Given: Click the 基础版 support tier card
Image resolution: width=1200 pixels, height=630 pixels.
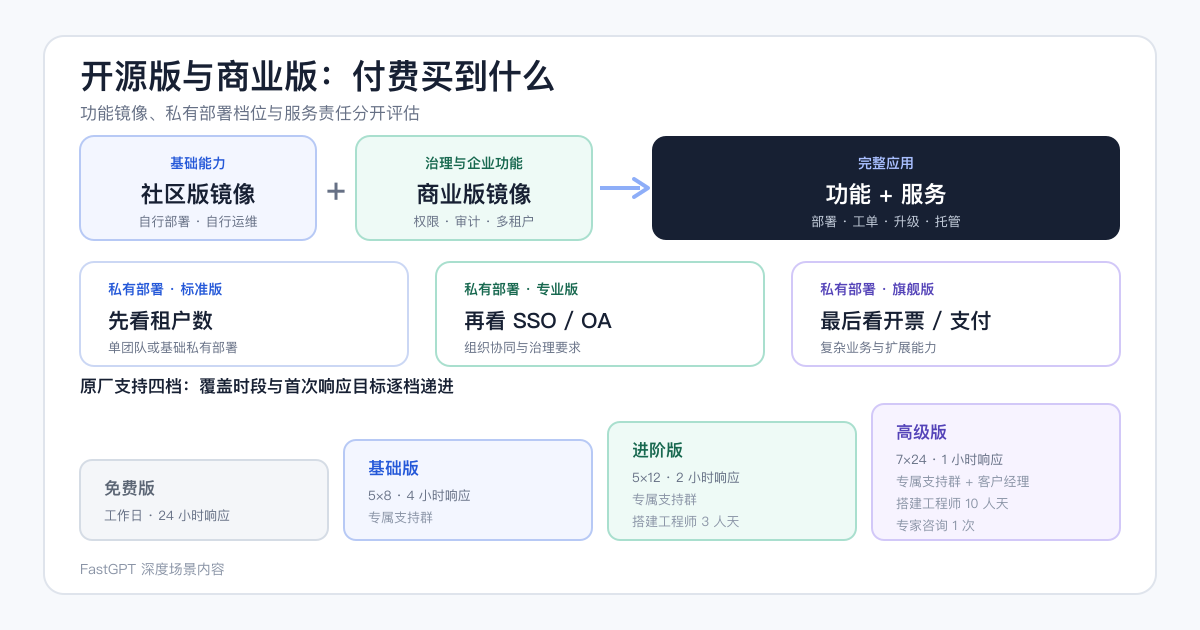Looking at the screenshot, I should tap(468, 490).
